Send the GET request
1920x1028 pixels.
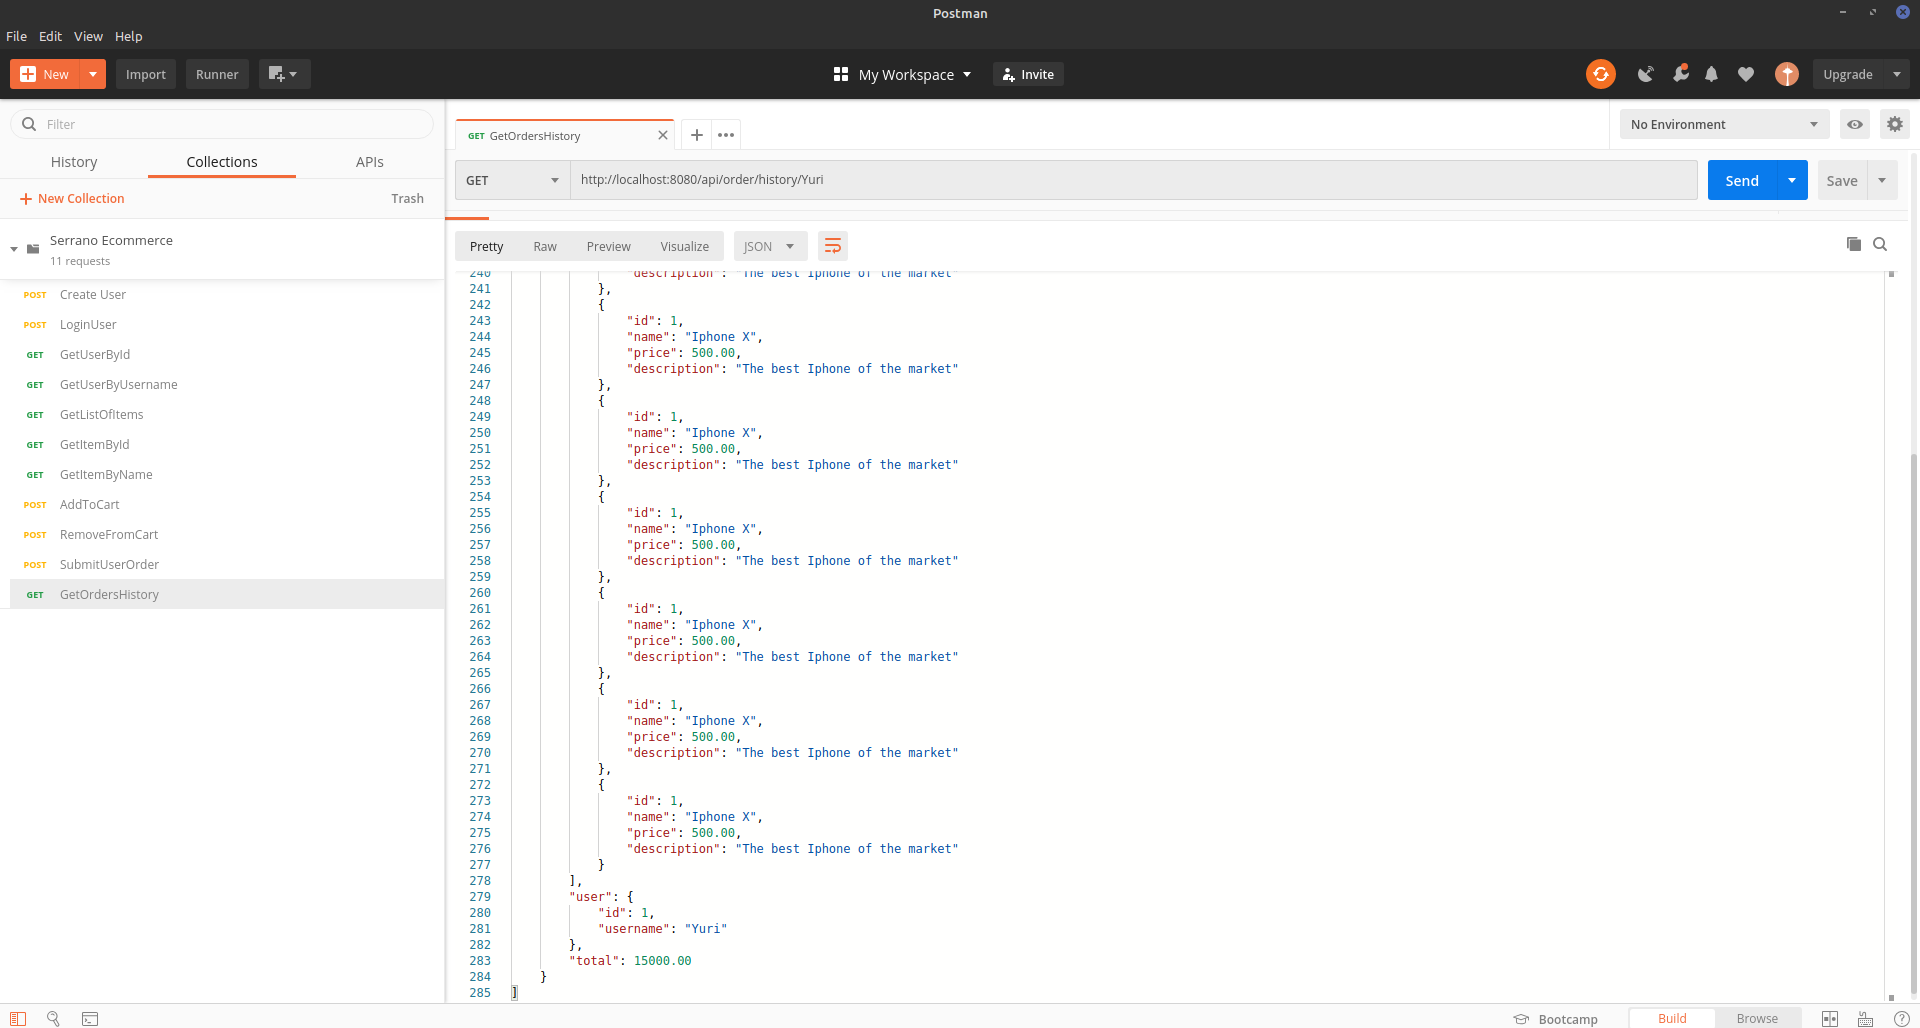[1742, 180]
